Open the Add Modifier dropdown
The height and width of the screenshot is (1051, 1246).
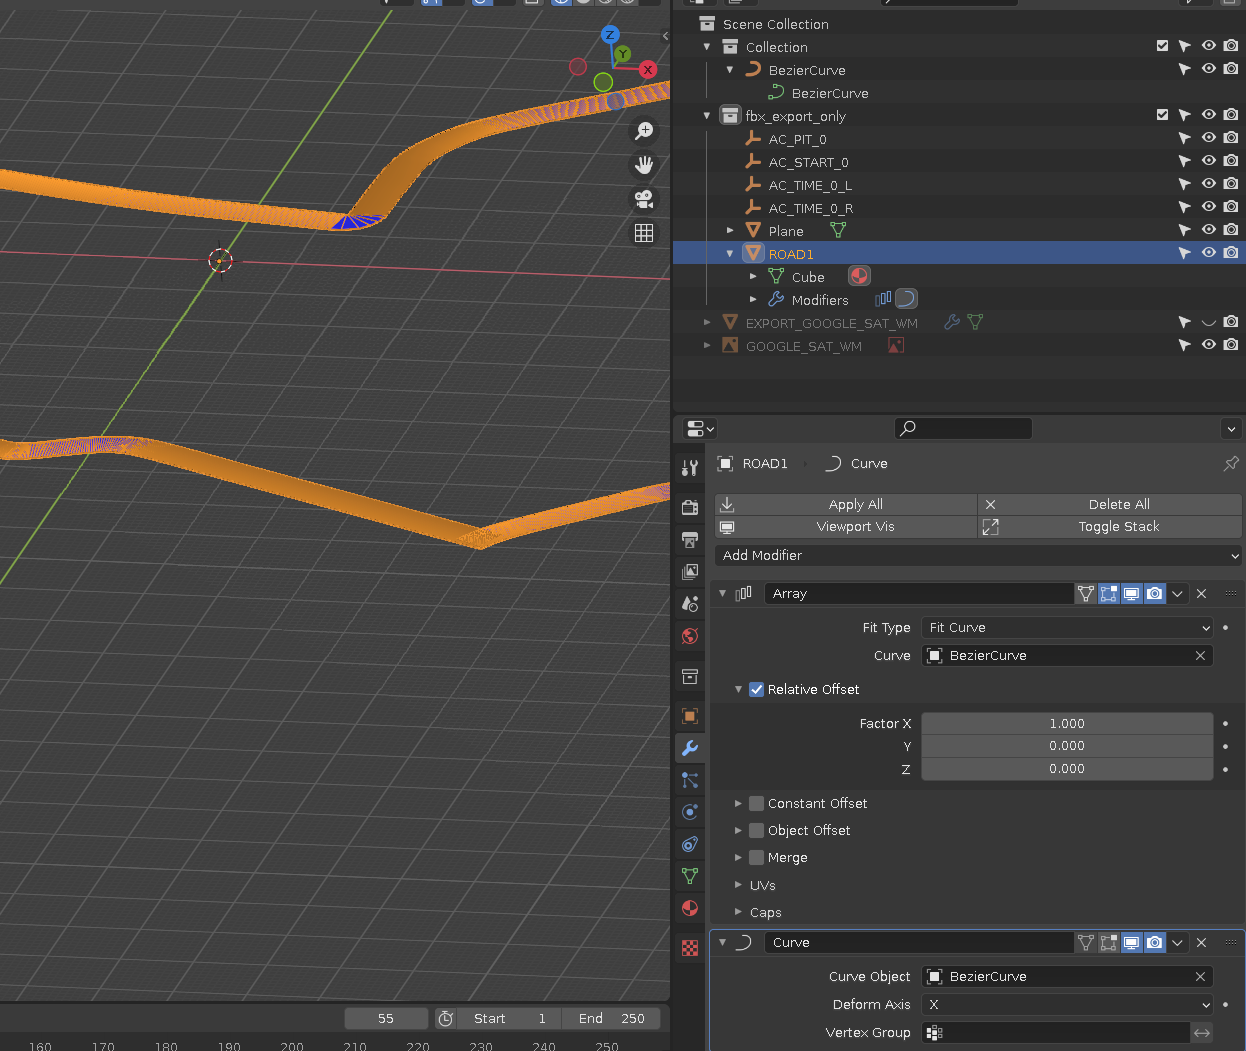979,555
